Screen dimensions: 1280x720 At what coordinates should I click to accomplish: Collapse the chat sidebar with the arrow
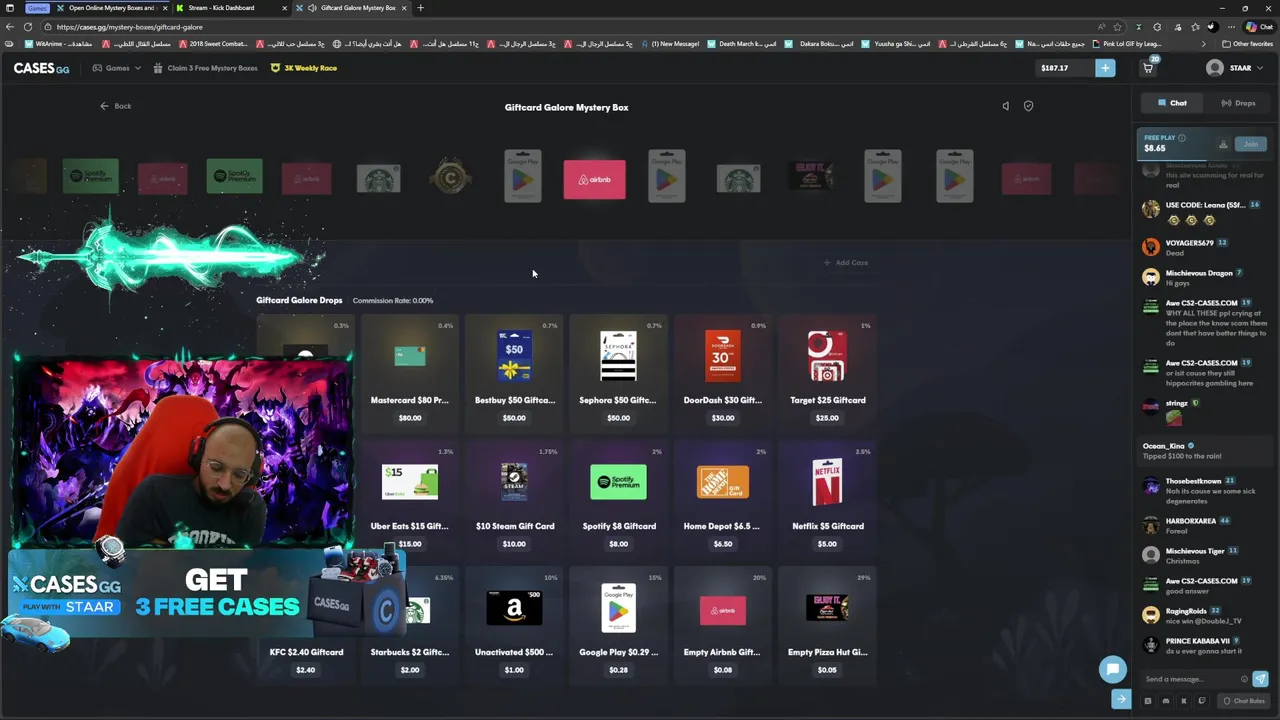[x=1121, y=700]
